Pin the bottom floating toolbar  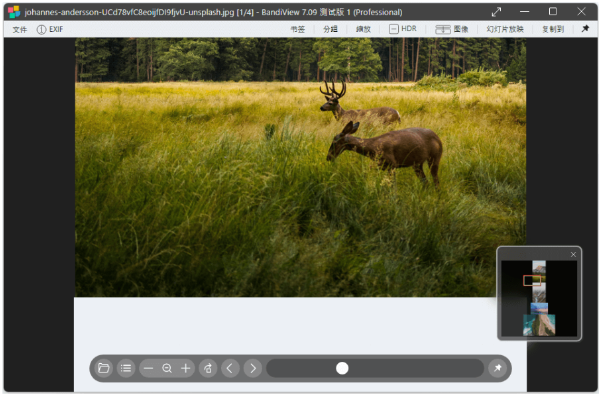497,368
